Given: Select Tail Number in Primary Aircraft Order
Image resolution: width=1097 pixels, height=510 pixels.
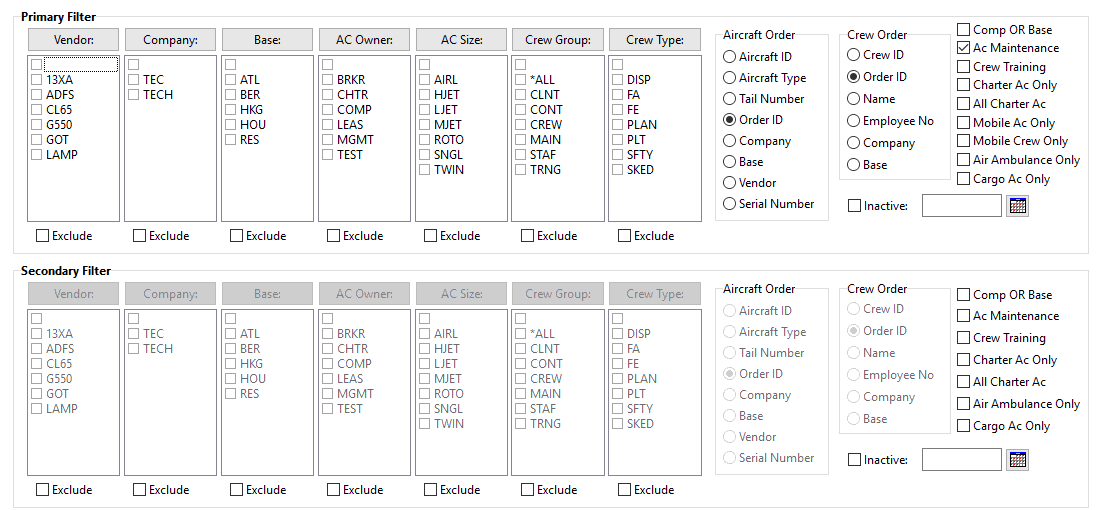Looking at the screenshot, I should coord(730,99).
